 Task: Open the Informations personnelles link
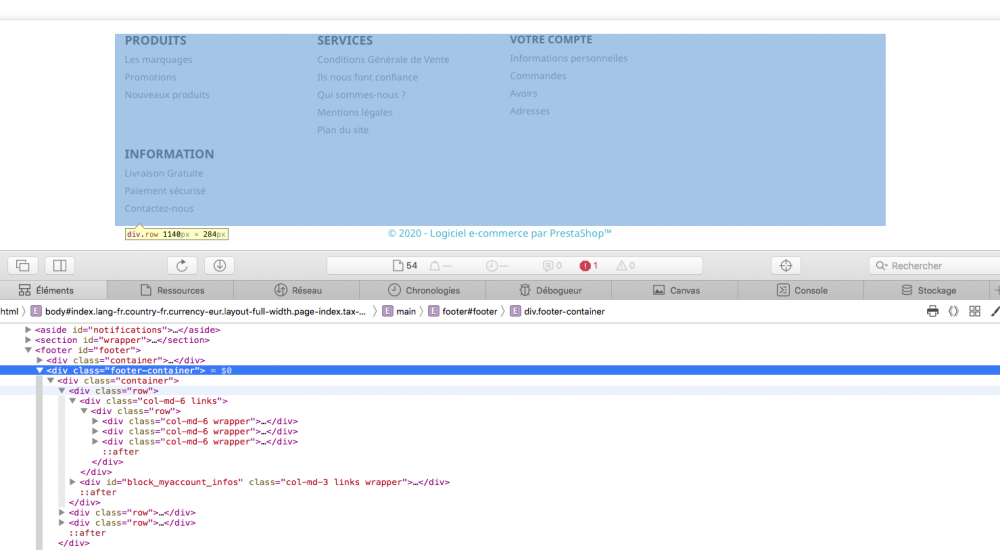tap(568, 58)
